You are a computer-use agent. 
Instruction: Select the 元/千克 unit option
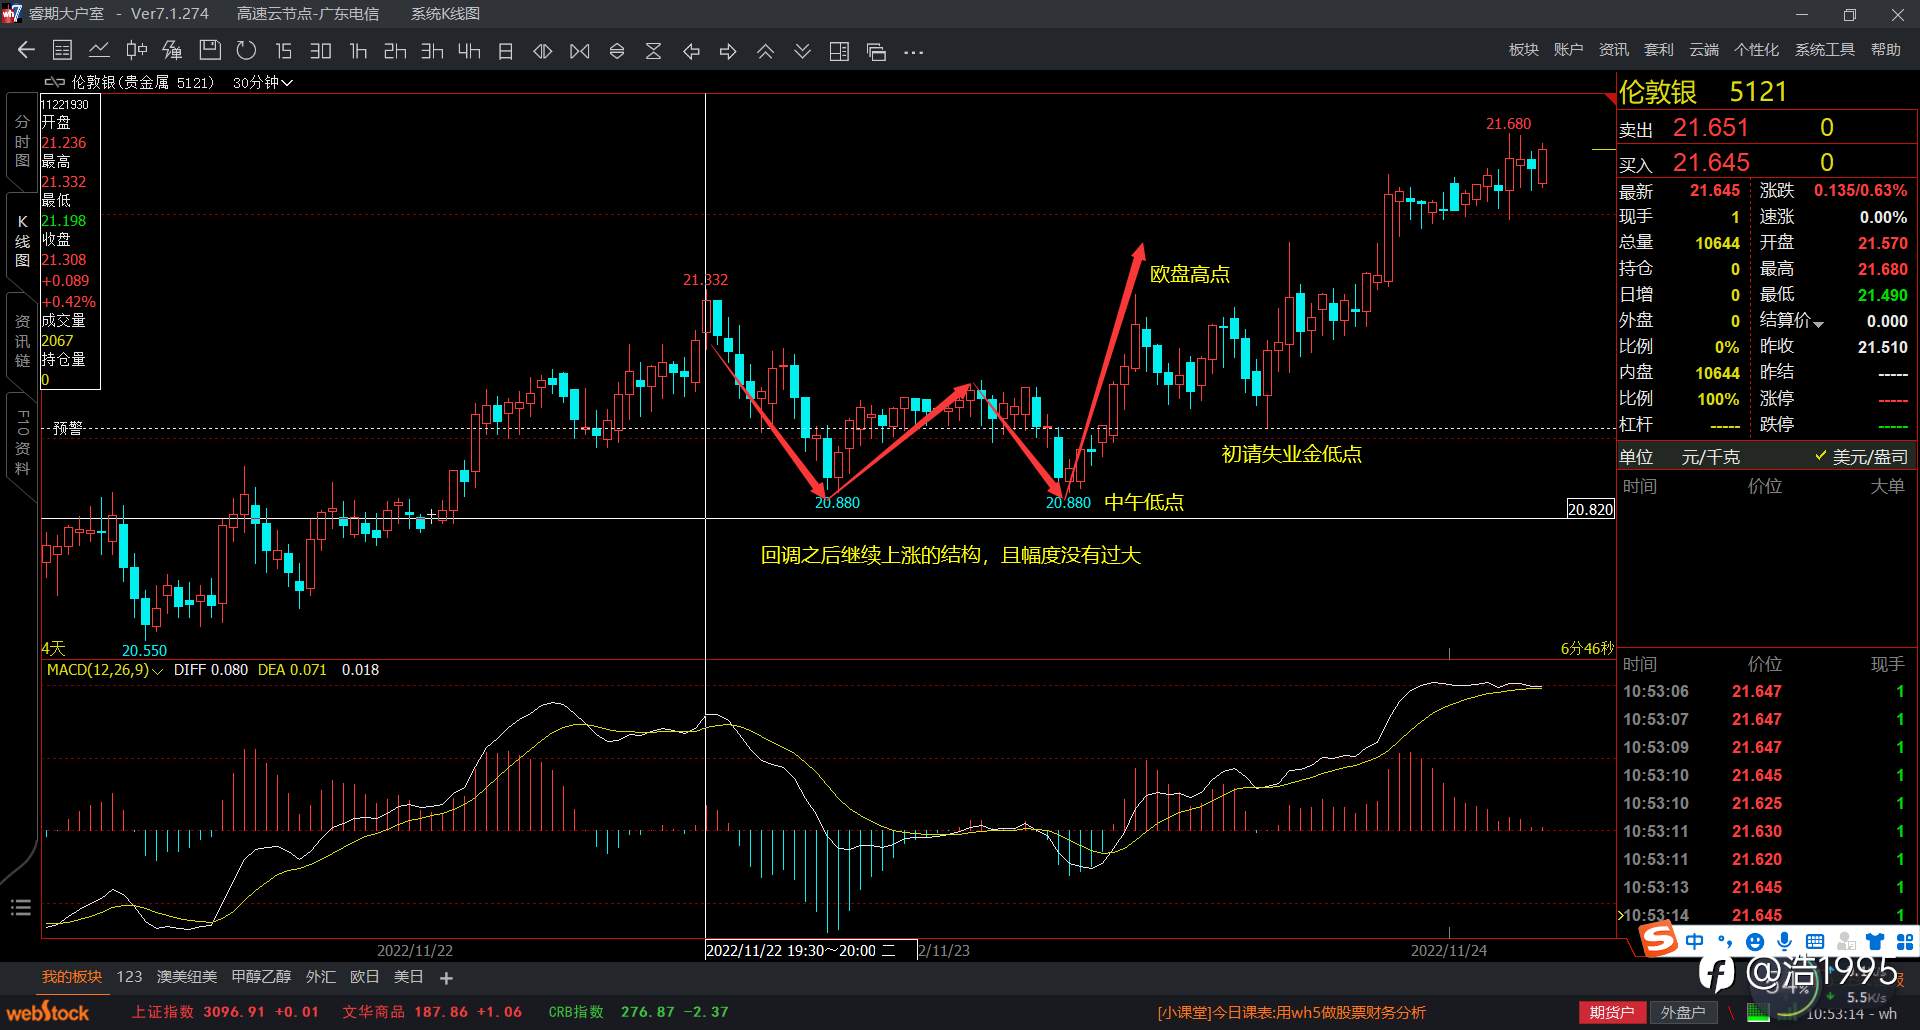click(1711, 457)
